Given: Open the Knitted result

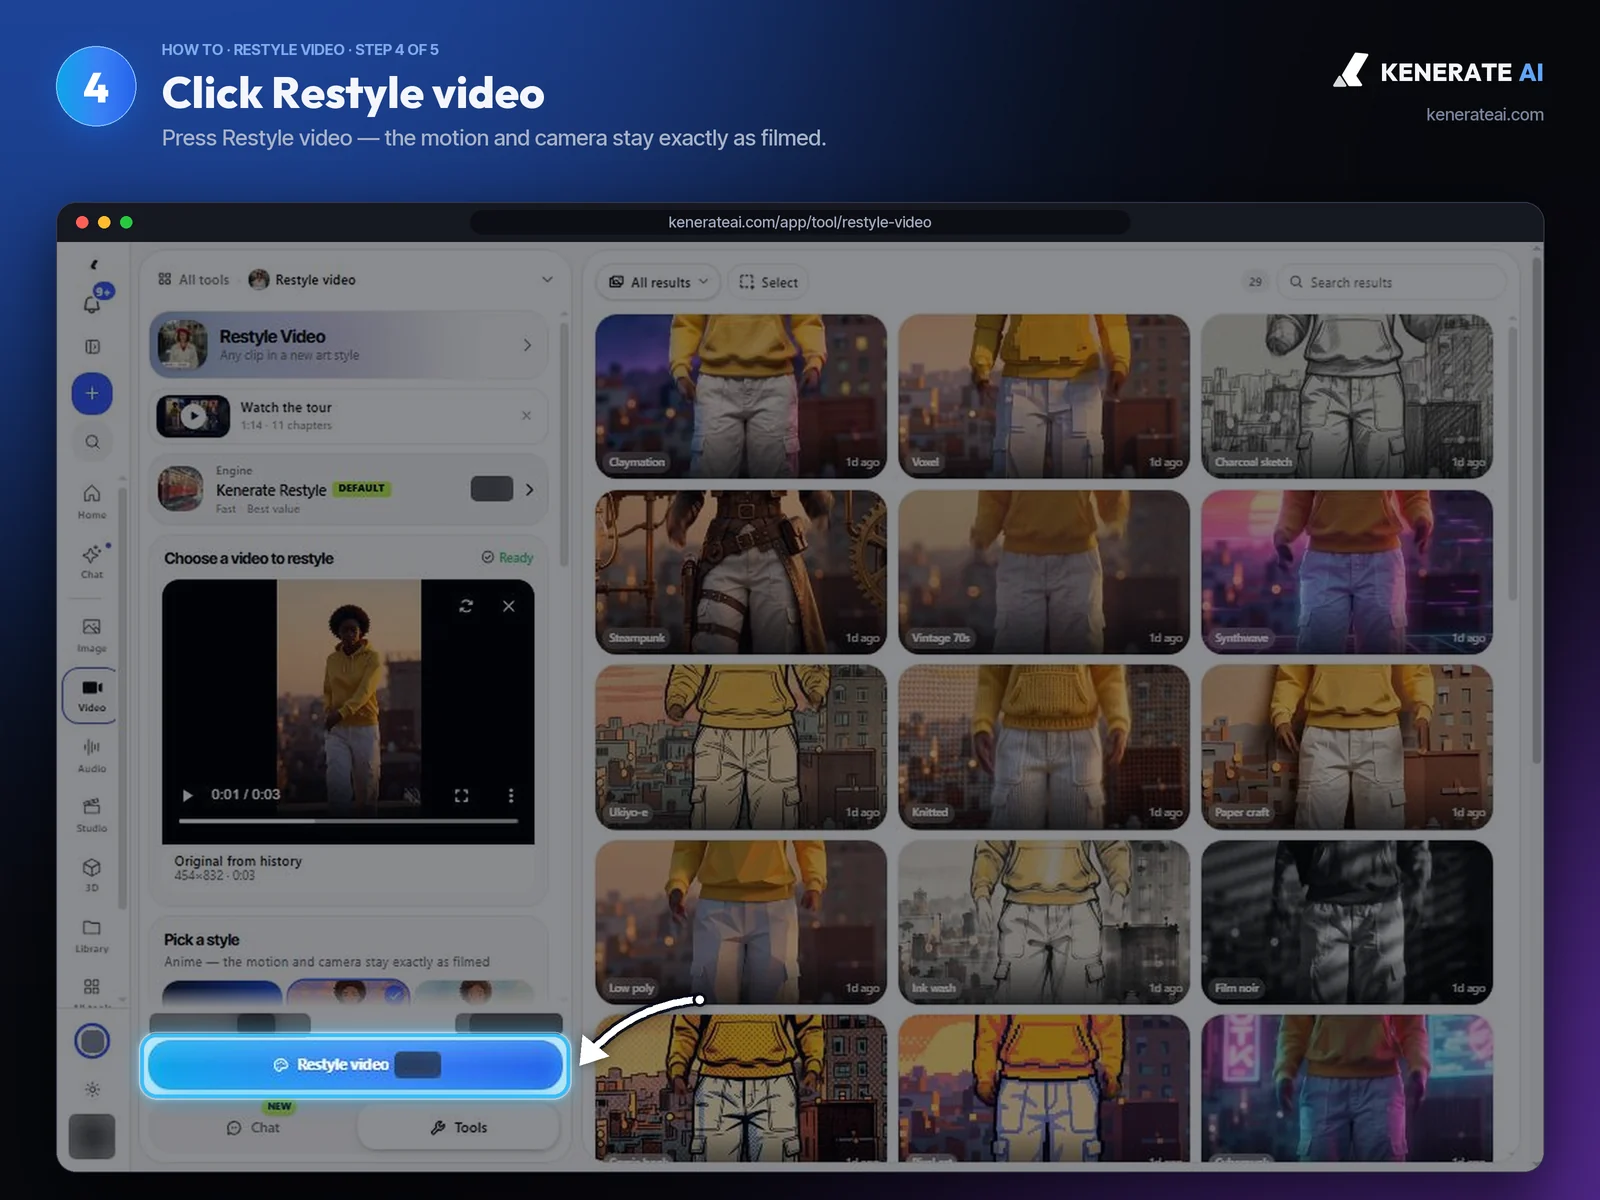Looking at the screenshot, I should tap(1044, 747).
